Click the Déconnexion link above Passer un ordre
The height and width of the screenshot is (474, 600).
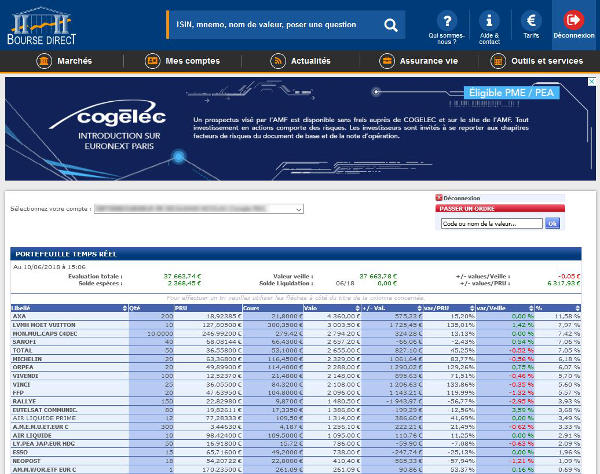pyautogui.click(x=461, y=198)
